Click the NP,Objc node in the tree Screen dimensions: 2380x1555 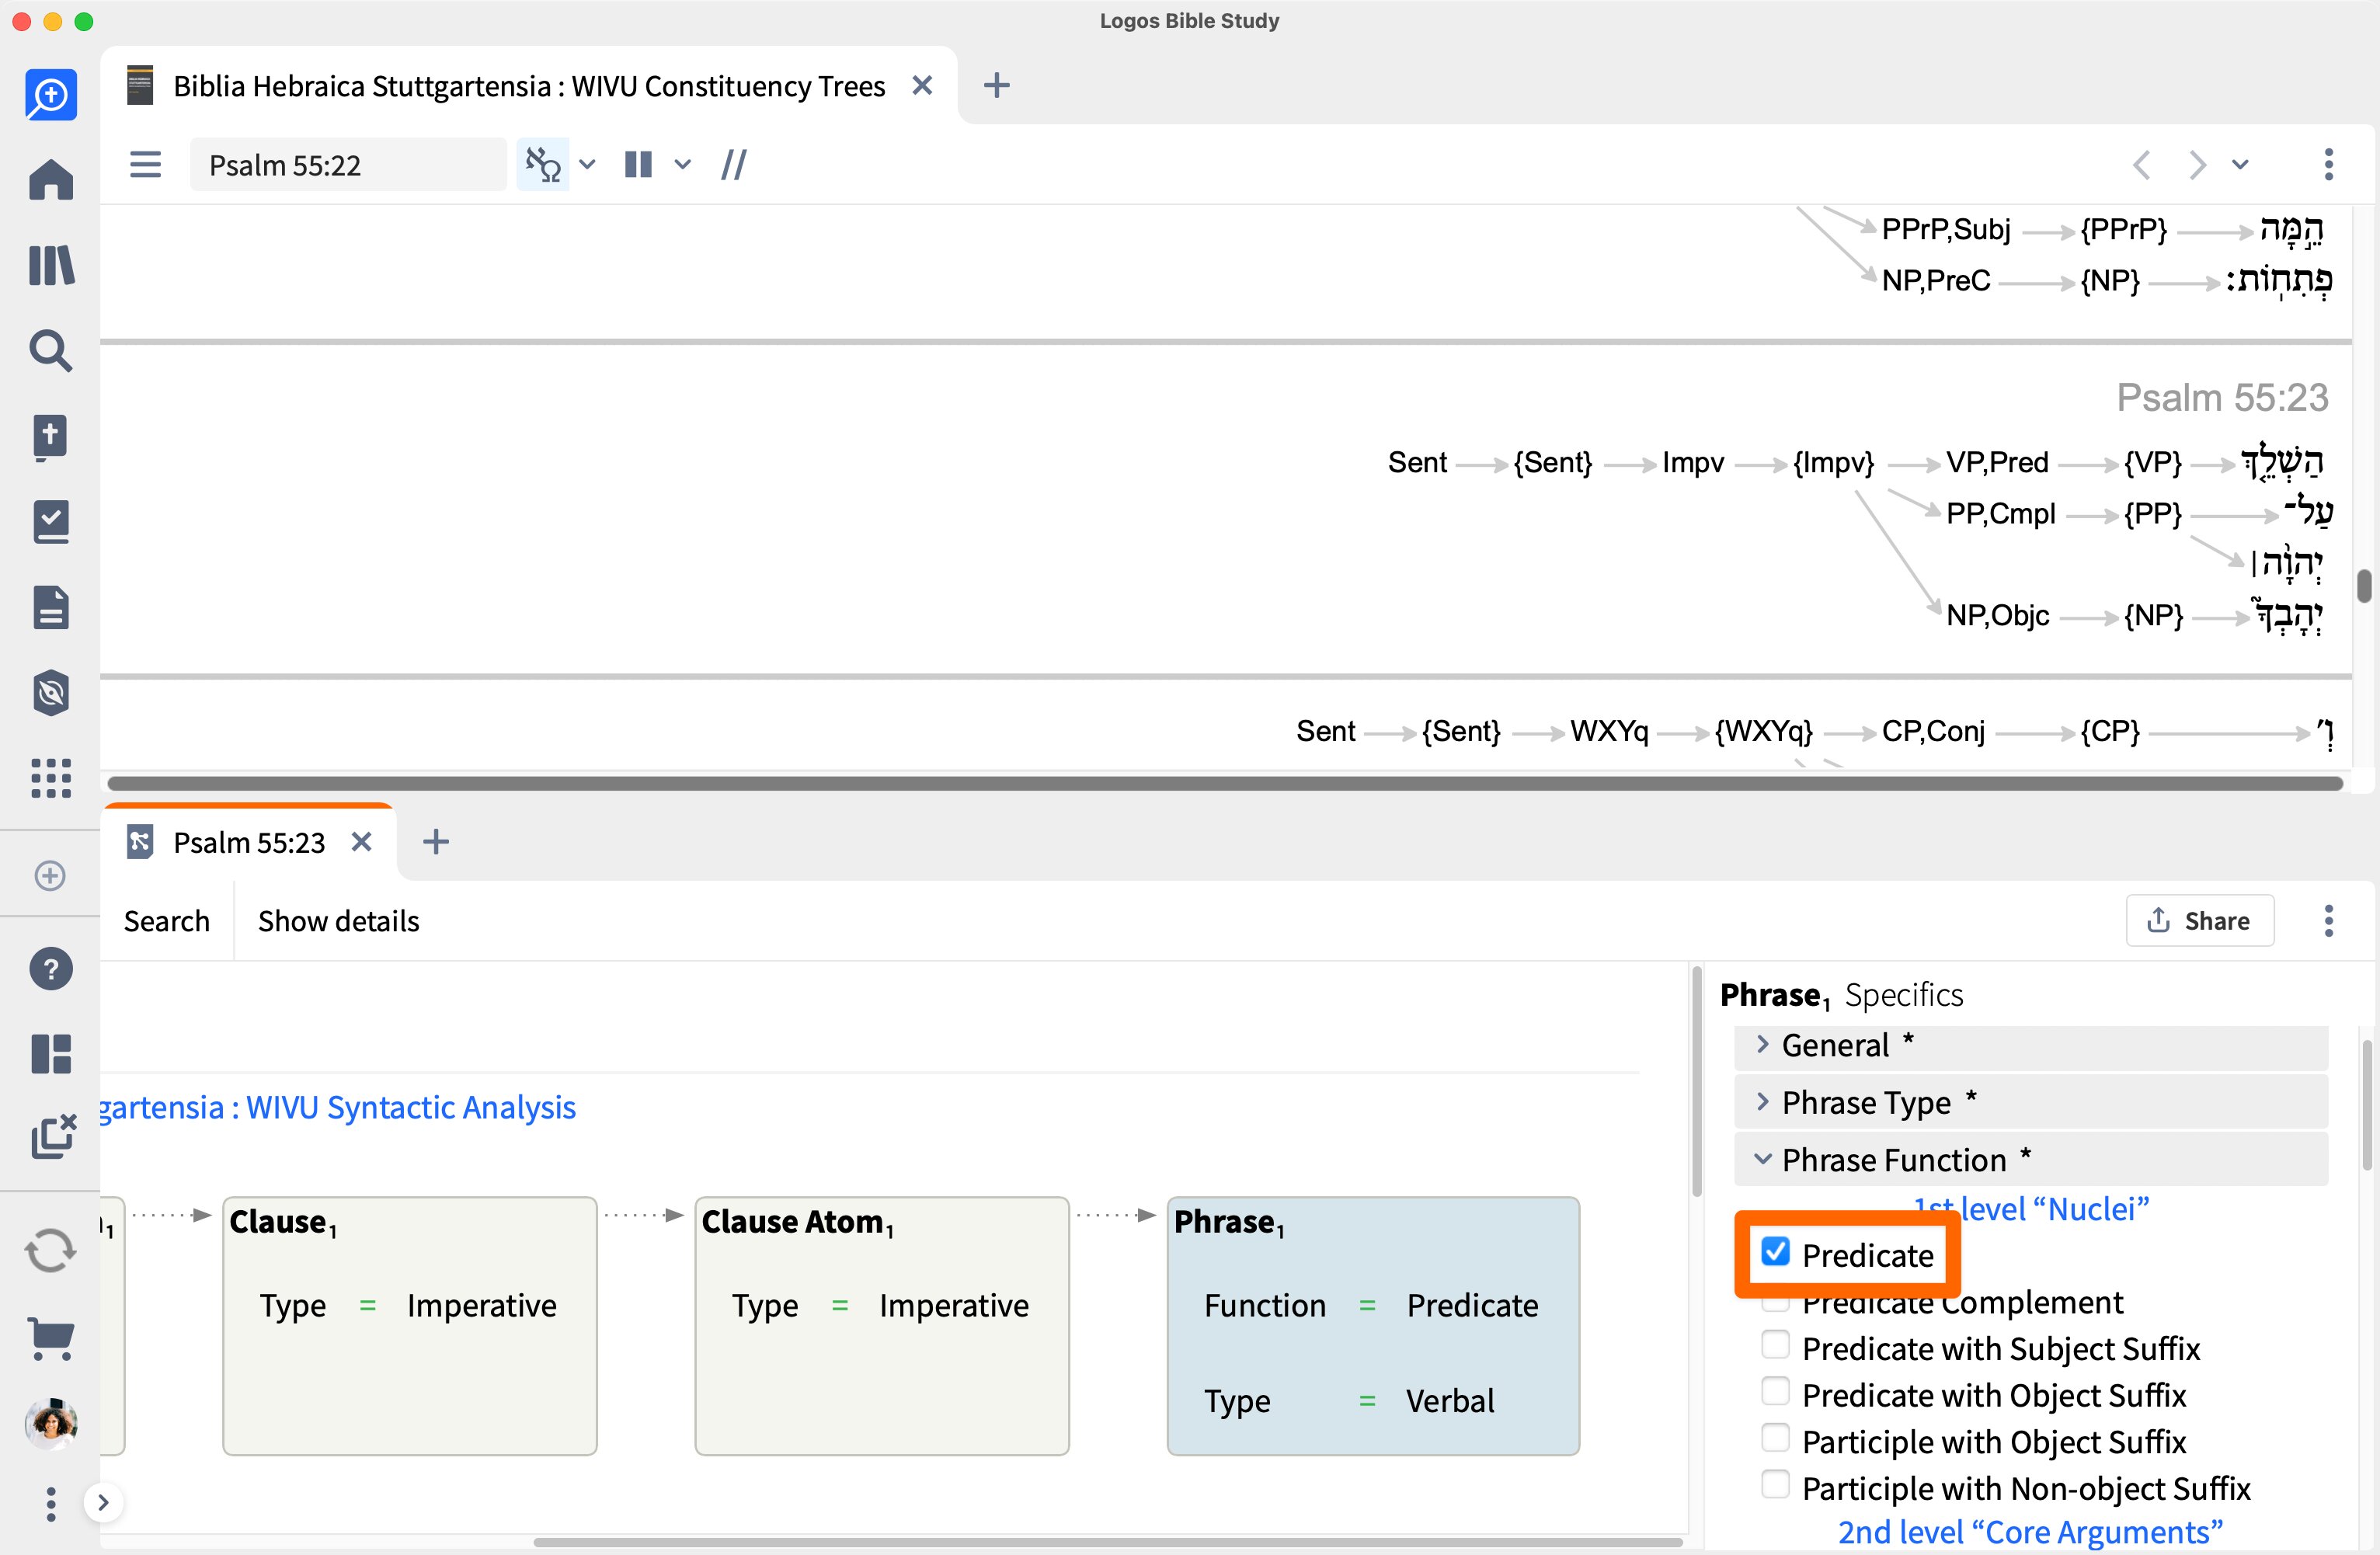(1997, 616)
